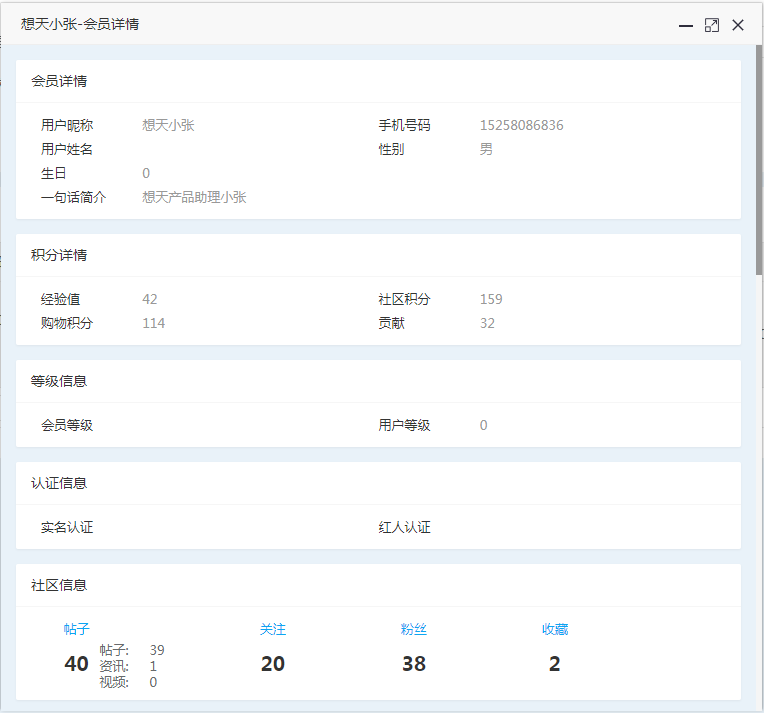The height and width of the screenshot is (713, 764).
Task: Click the 粉丝 count 38
Action: (414, 664)
